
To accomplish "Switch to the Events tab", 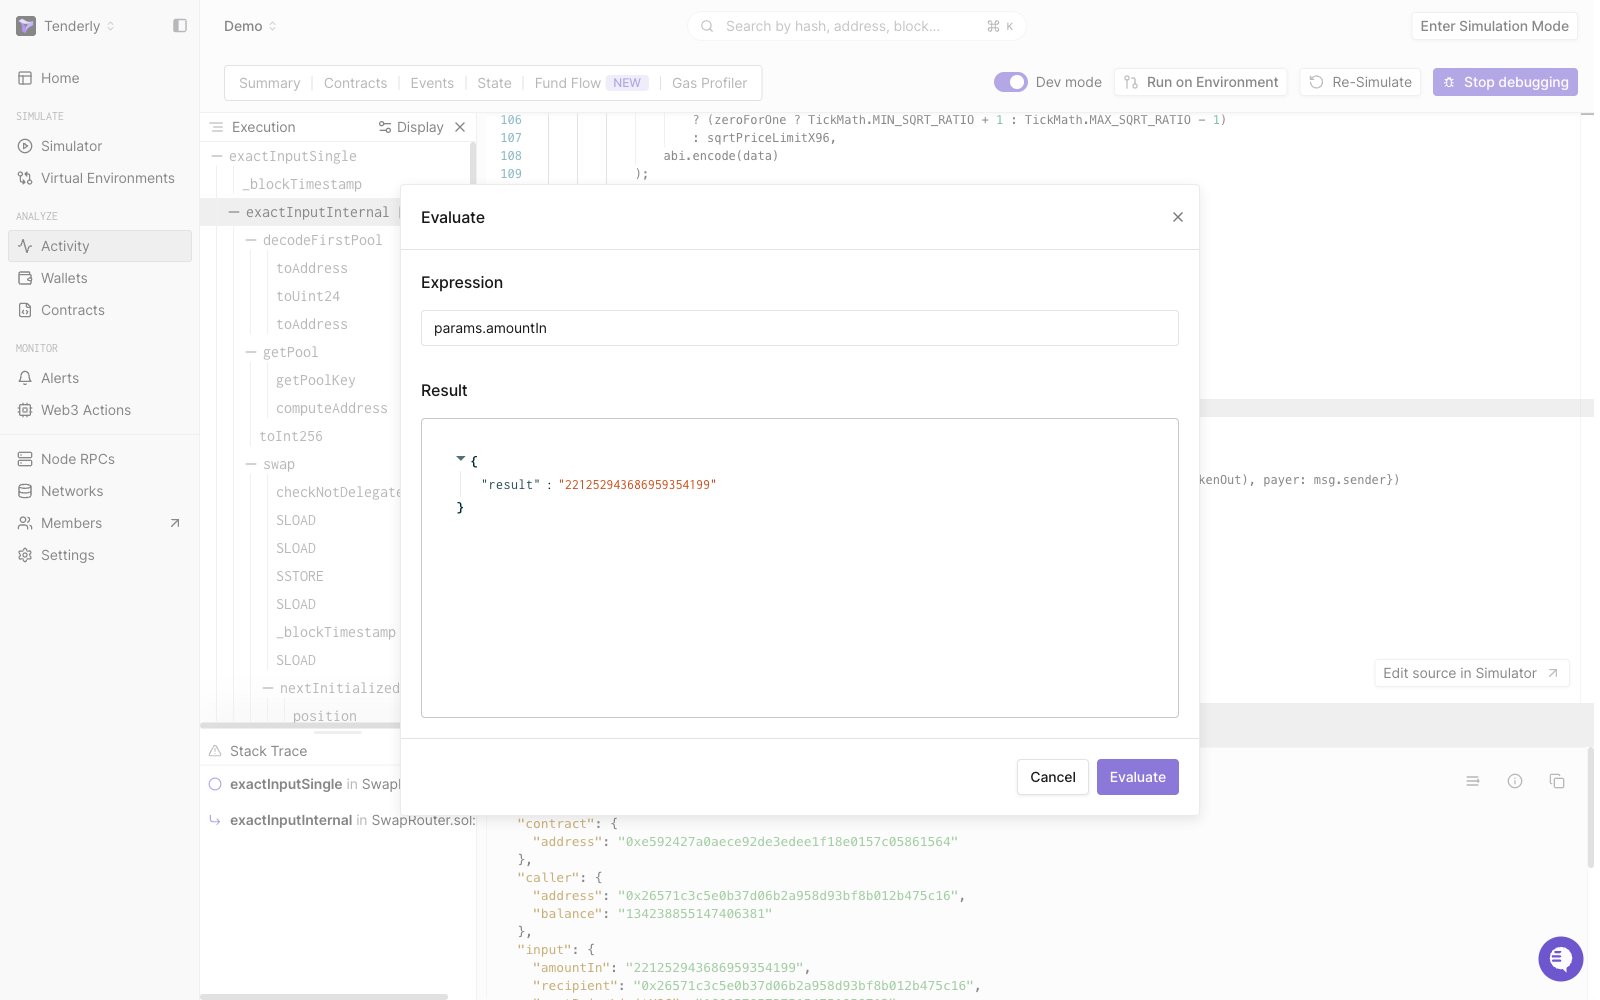I will pyautogui.click(x=432, y=83).
